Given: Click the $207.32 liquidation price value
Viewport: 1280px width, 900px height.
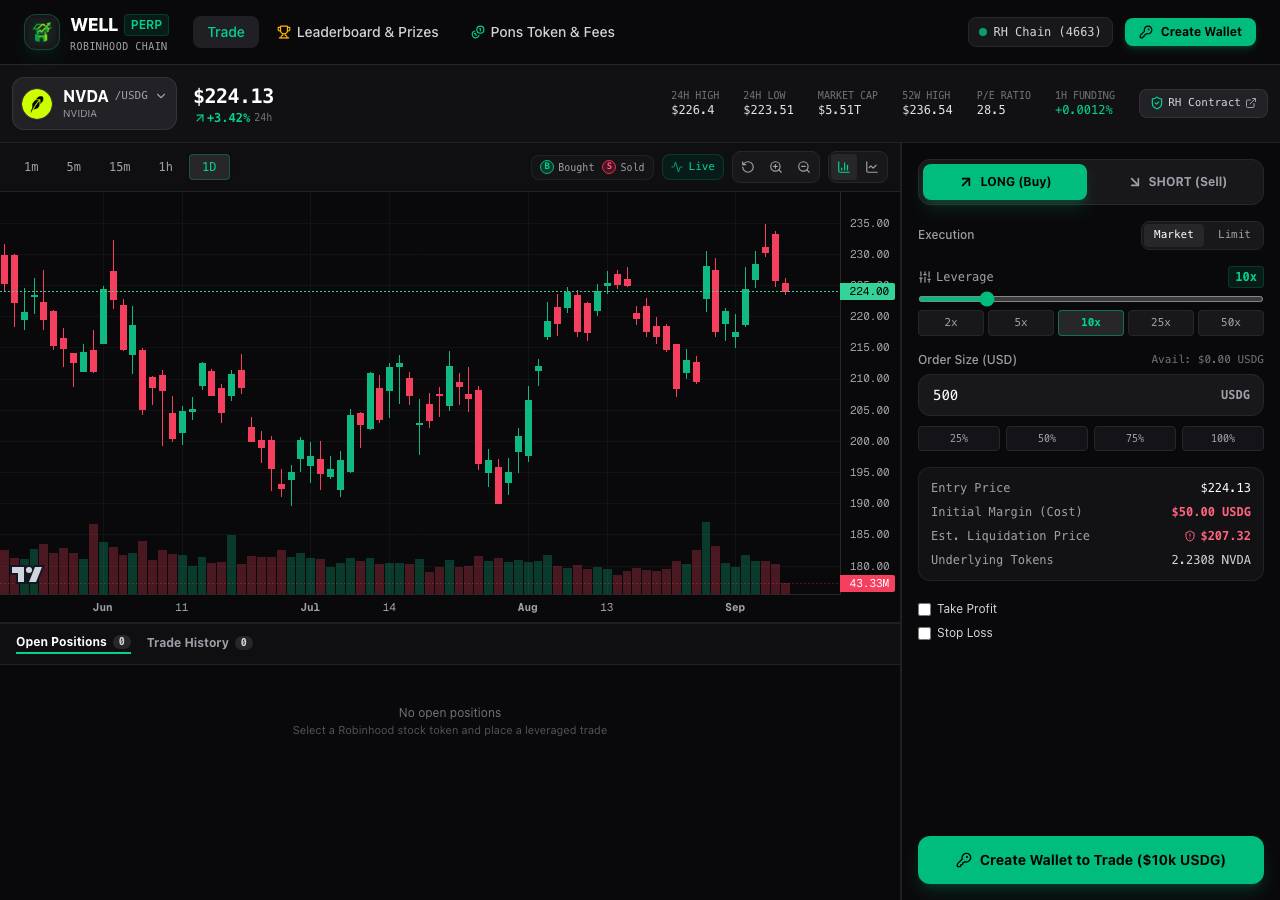Looking at the screenshot, I should pyautogui.click(x=1226, y=536).
